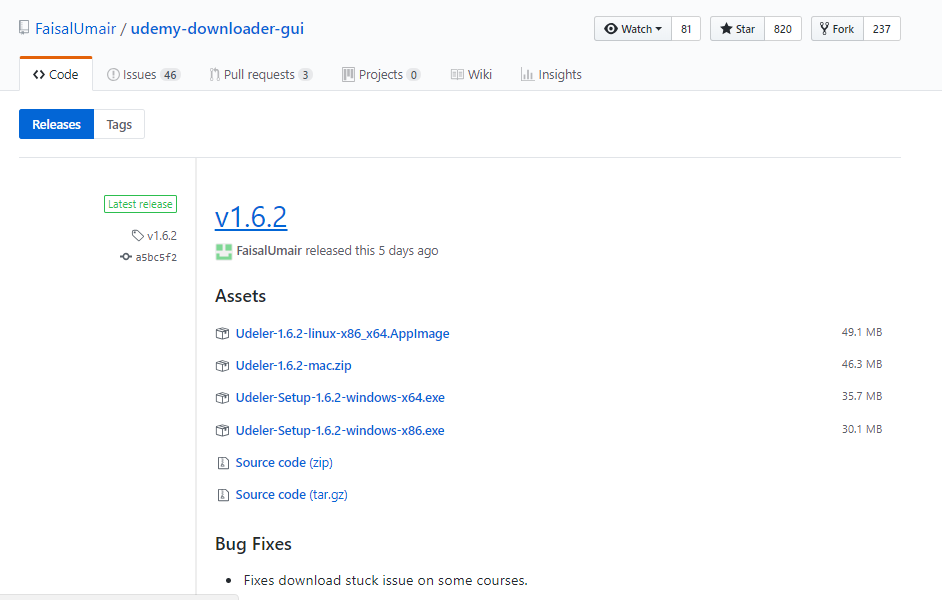Click the repository book icon beside FaisalUmair

[x=24, y=28]
